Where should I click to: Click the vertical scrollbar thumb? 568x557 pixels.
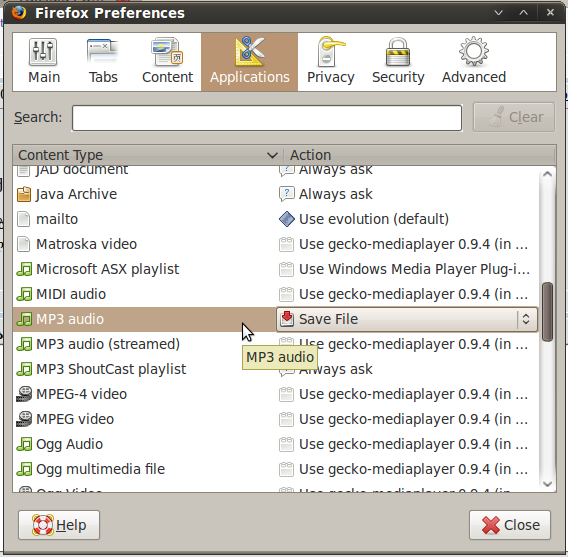(x=547, y=311)
